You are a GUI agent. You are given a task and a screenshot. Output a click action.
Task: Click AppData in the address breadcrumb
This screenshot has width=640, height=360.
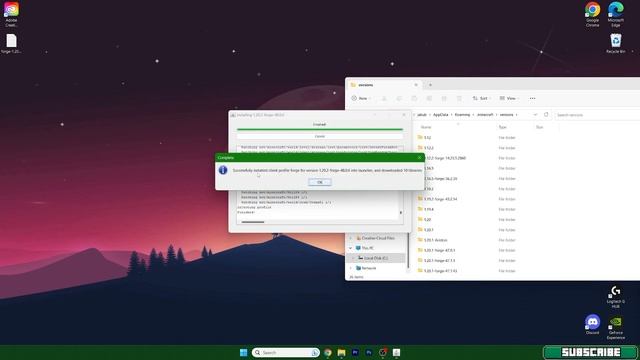440,115
